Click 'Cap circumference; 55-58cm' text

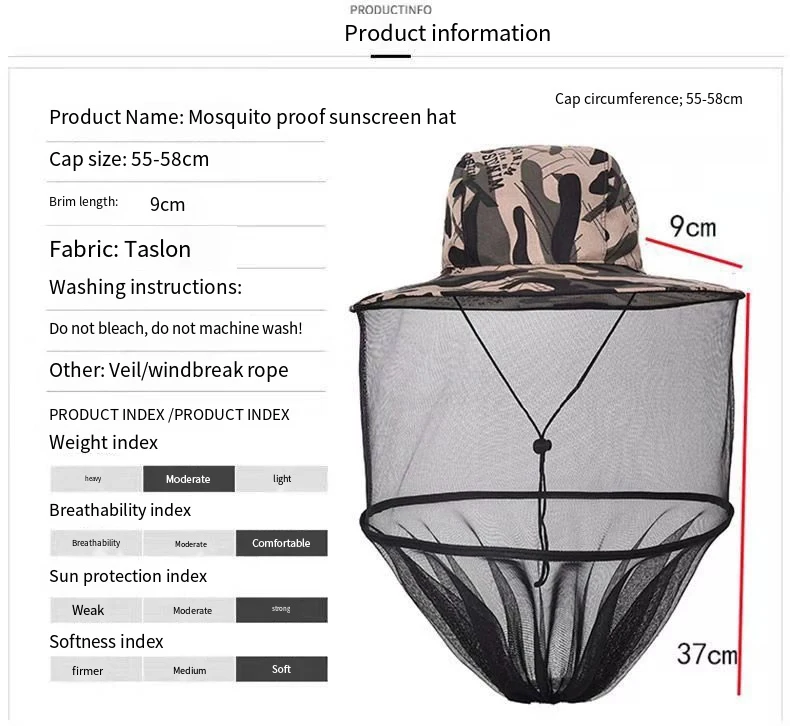coord(648,99)
